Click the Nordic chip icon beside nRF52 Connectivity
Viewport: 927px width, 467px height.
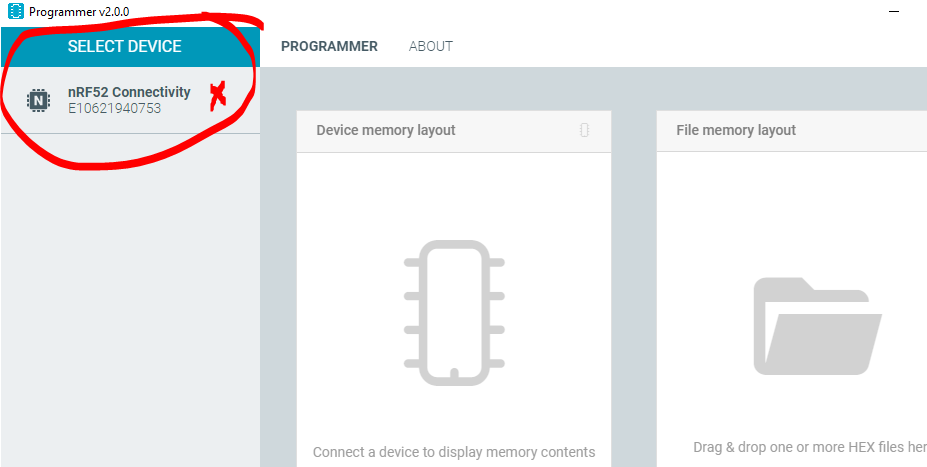pos(38,100)
